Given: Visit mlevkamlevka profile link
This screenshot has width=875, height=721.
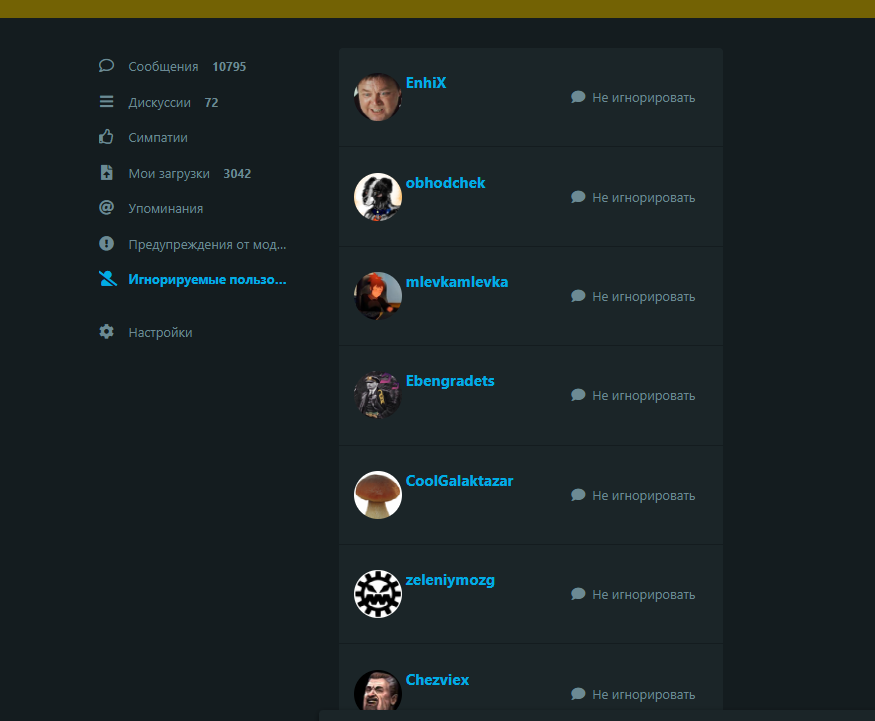Looking at the screenshot, I should [x=456, y=282].
